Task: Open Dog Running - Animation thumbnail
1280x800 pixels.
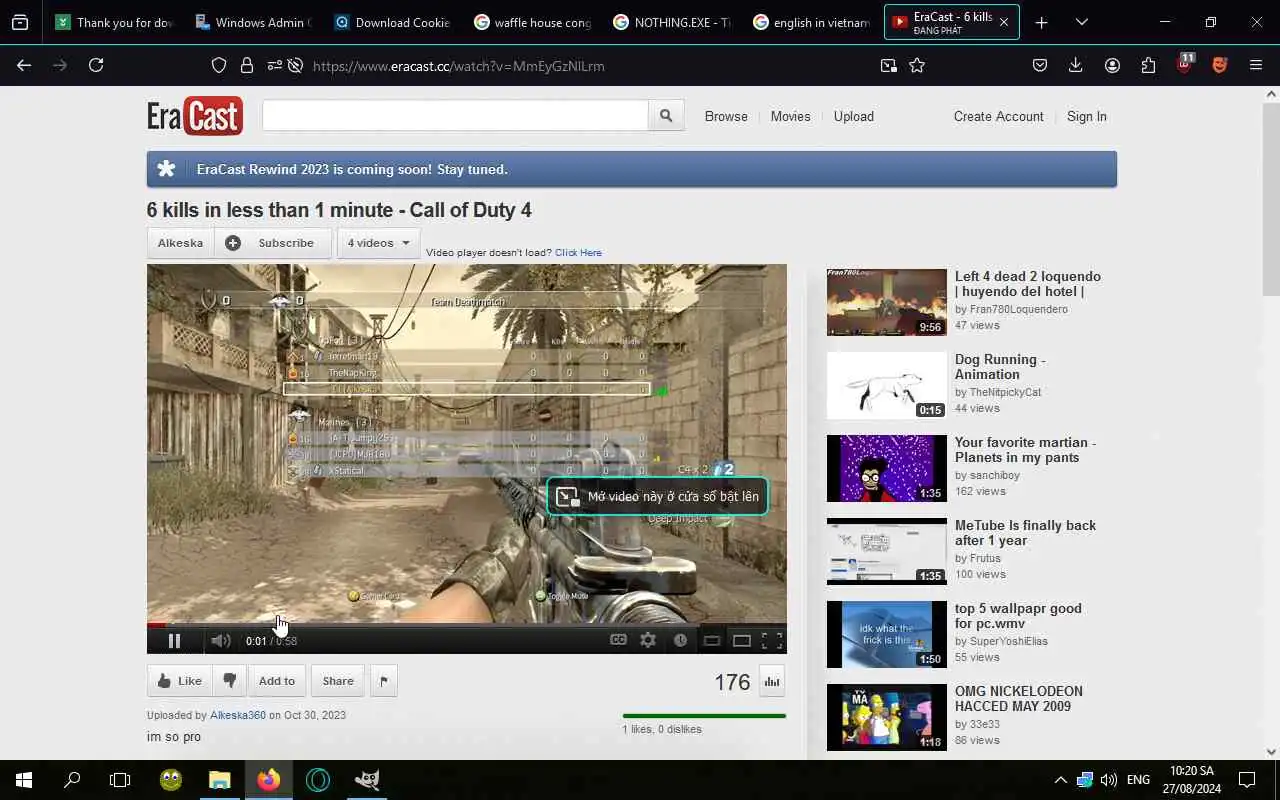Action: coord(886,385)
